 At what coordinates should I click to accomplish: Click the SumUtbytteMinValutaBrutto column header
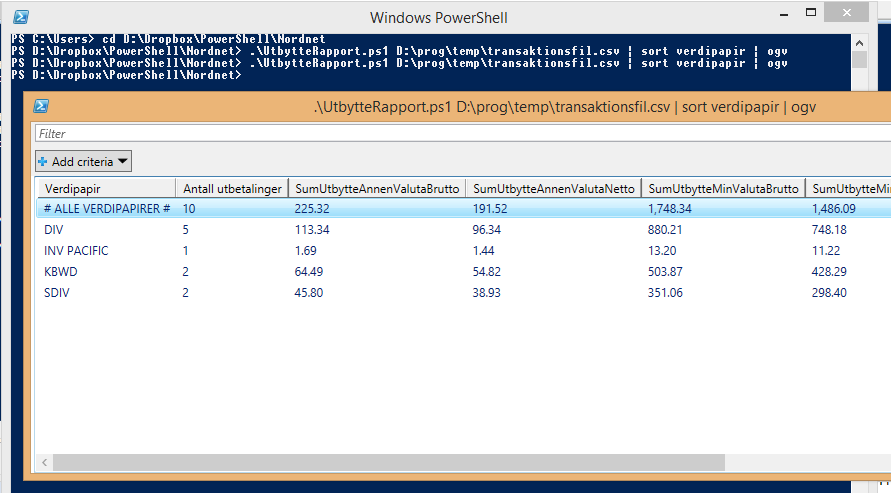(723, 188)
